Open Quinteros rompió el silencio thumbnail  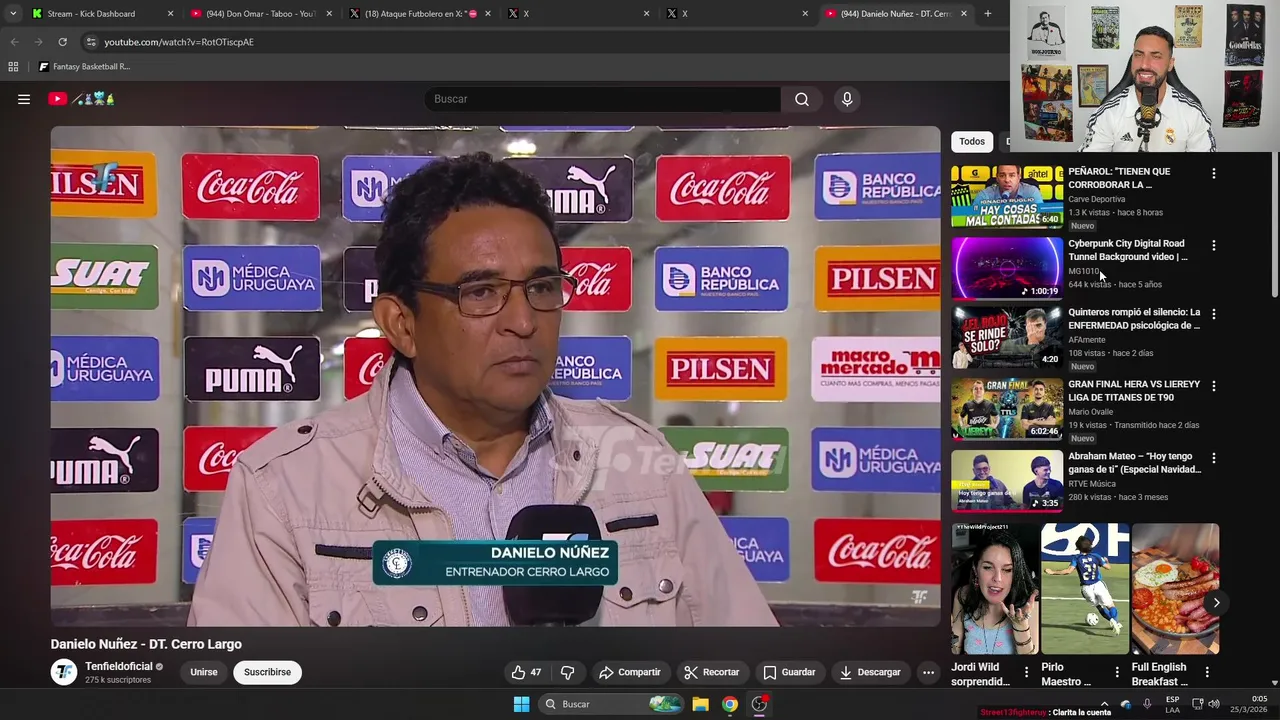pyautogui.click(x=1007, y=337)
